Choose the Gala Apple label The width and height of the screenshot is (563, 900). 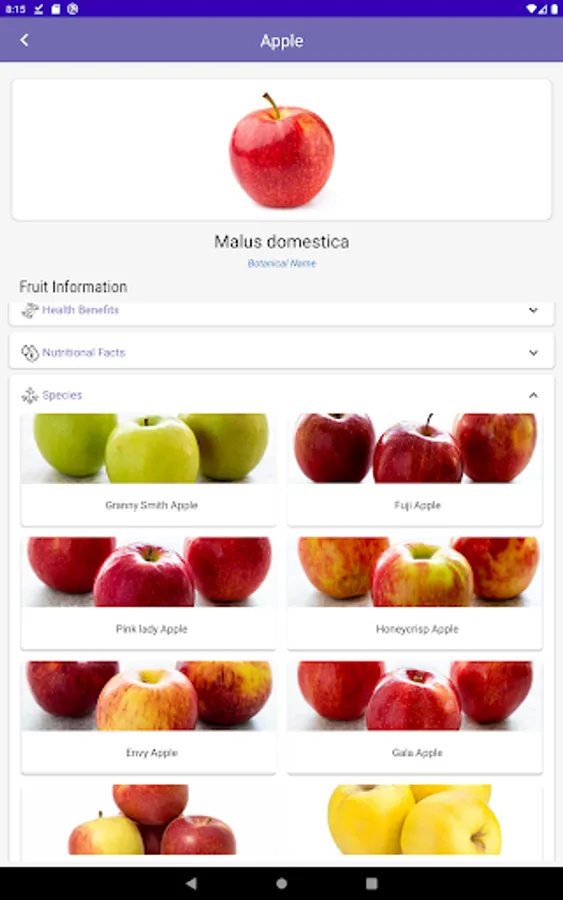[417, 752]
